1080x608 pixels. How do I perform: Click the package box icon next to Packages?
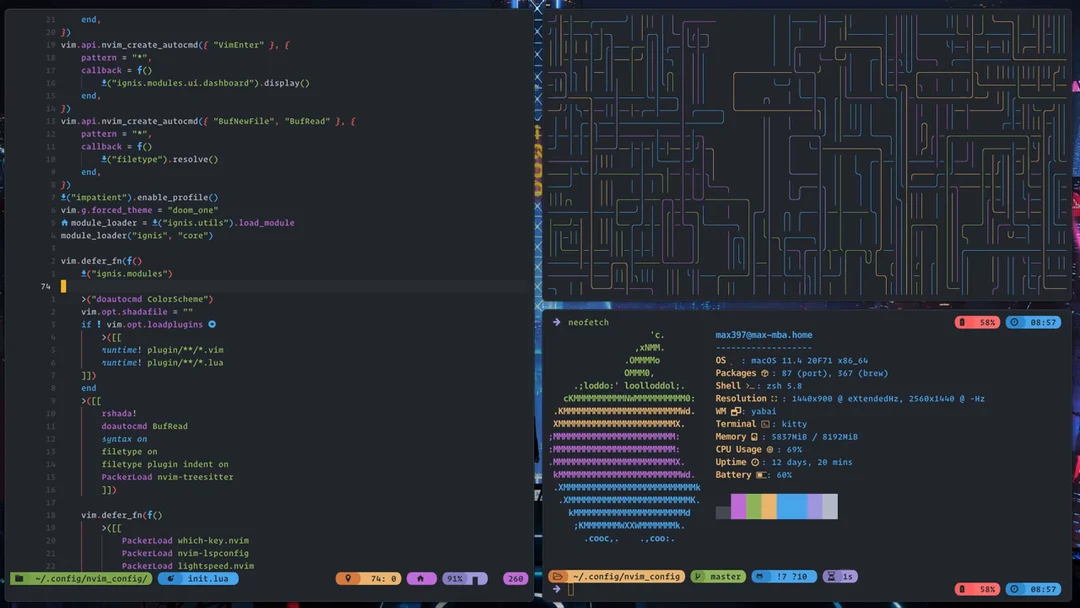pyautogui.click(x=764, y=373)
